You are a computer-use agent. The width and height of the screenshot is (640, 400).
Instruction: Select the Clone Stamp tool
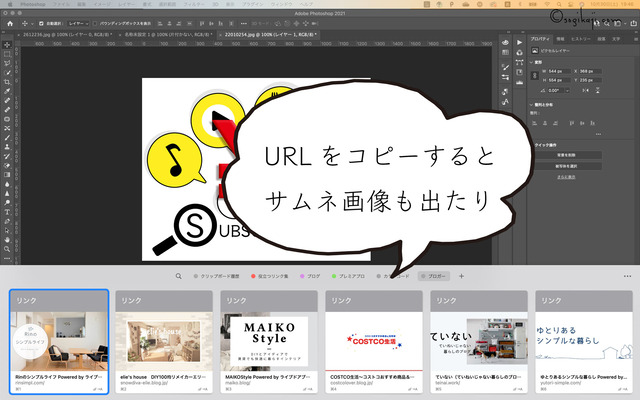click(7, 147)
